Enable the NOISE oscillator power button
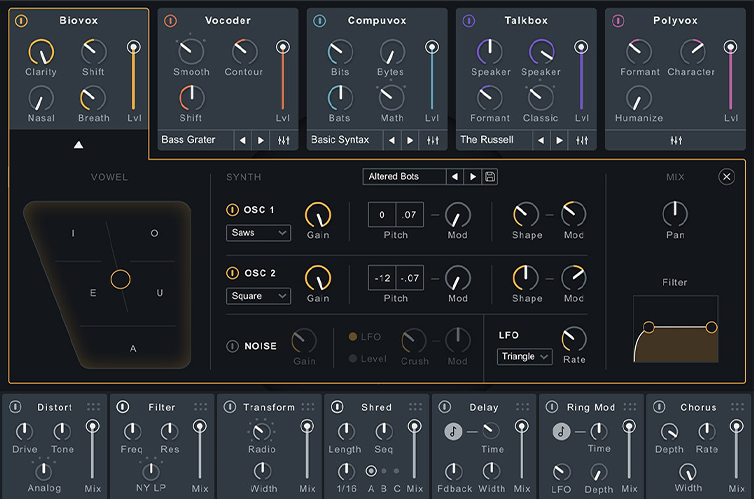This screenshot has height=499, width=754. pos(232,346)
